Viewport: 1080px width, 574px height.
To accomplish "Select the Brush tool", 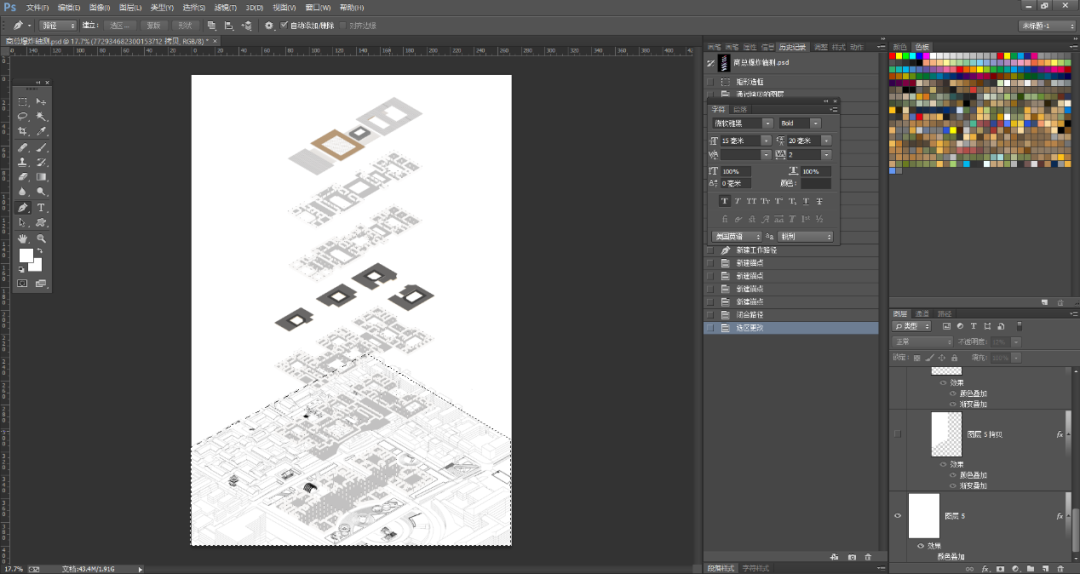I will [41, 147].
